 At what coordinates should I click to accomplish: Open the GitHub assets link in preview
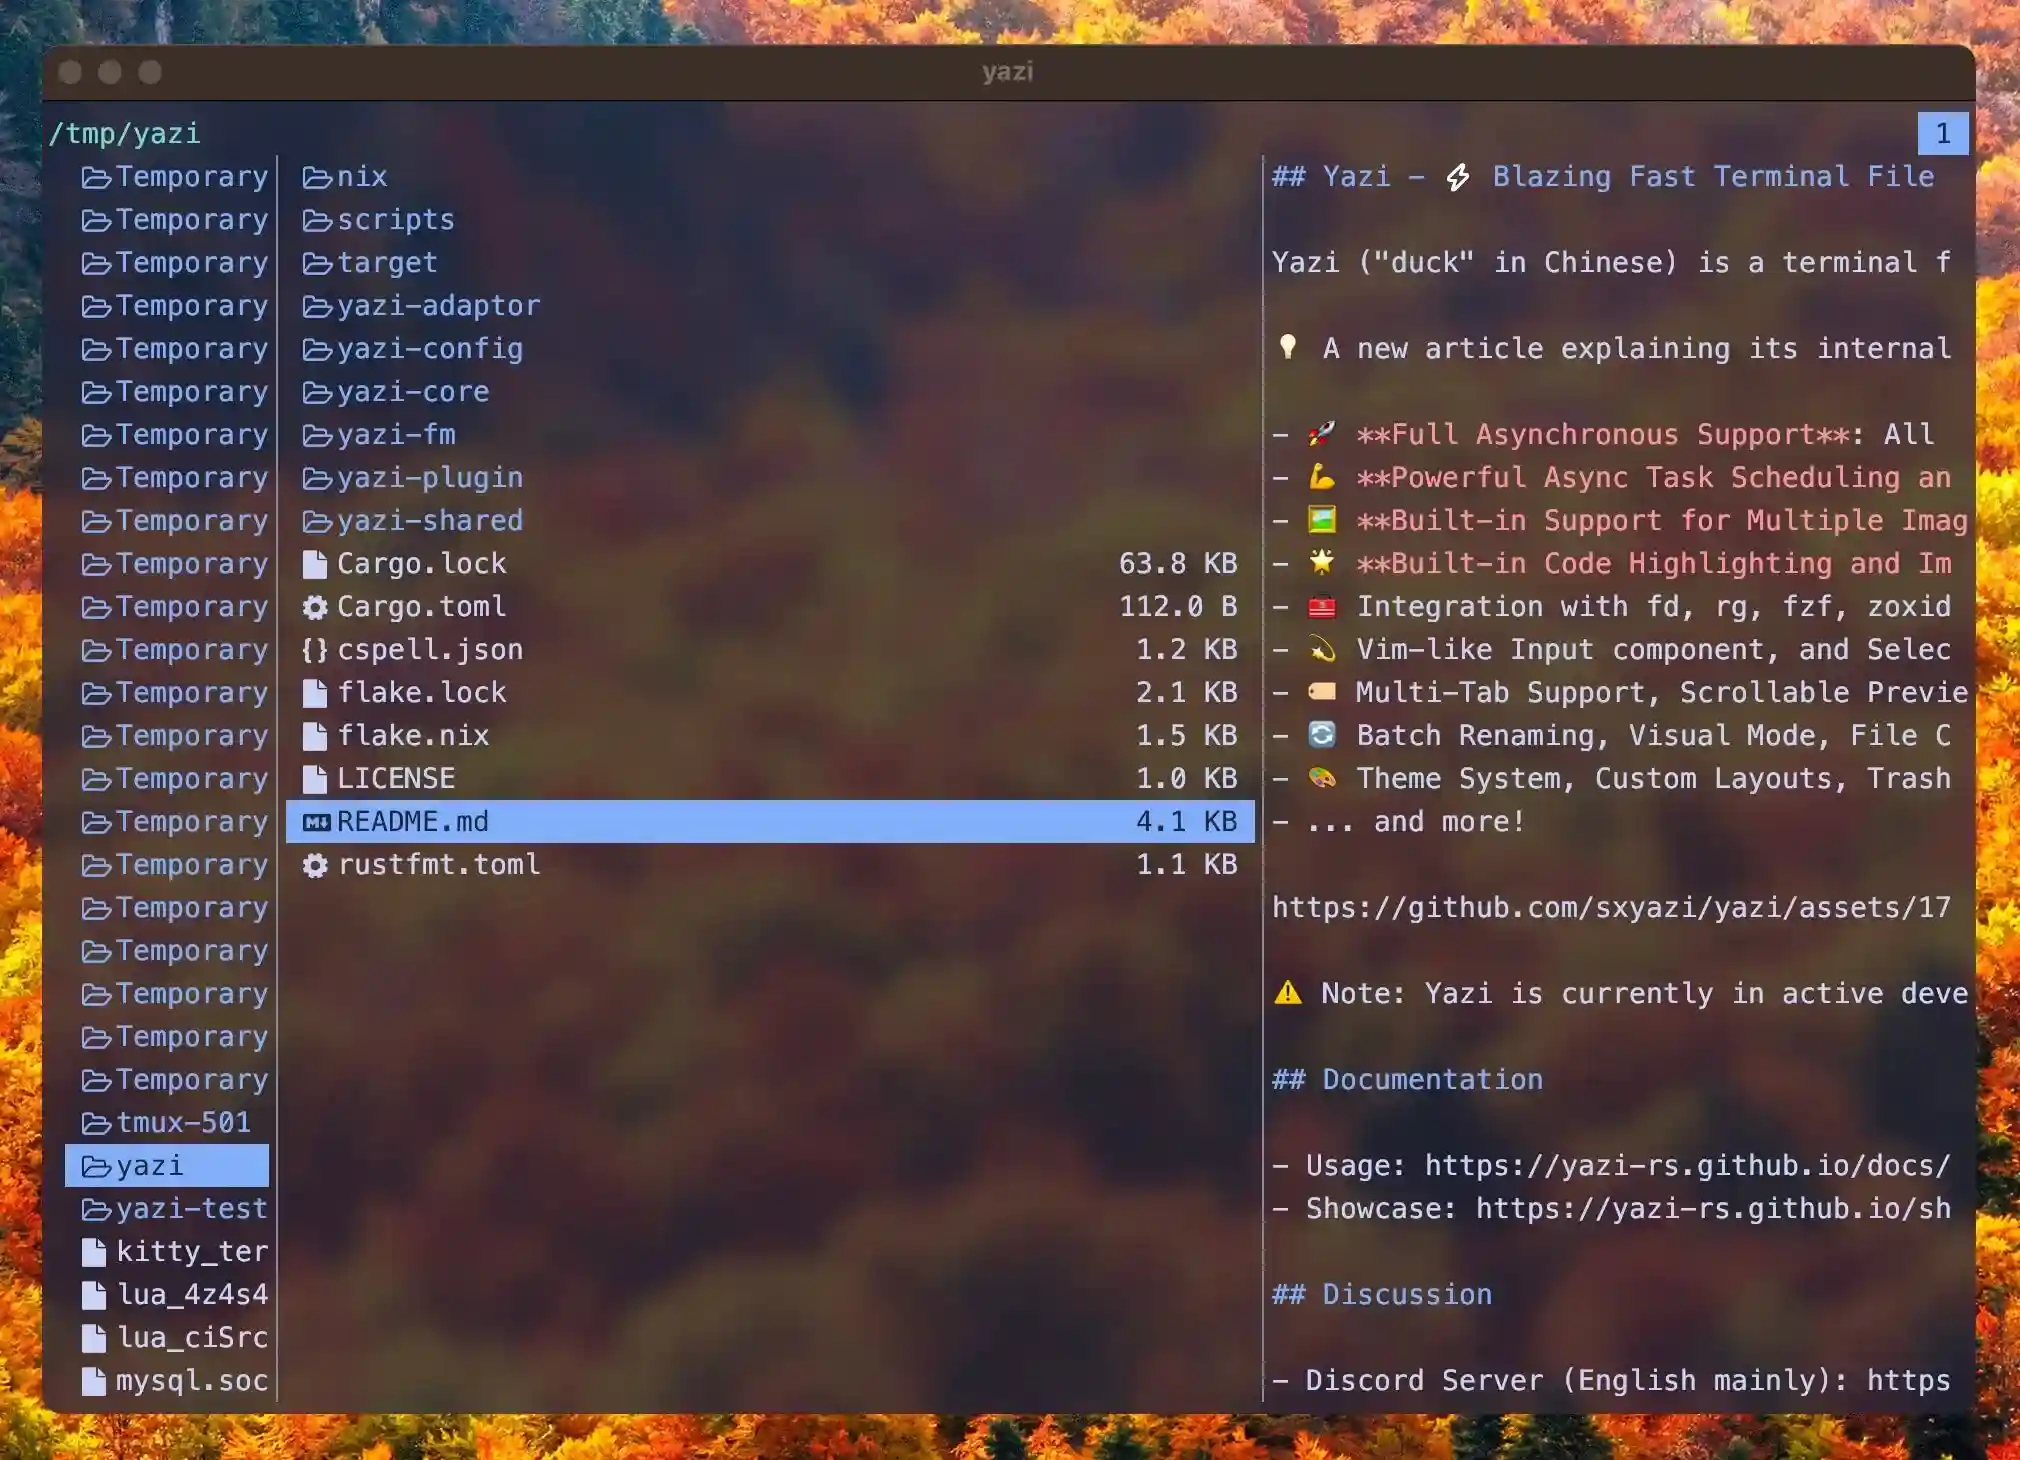[1610, 908]
